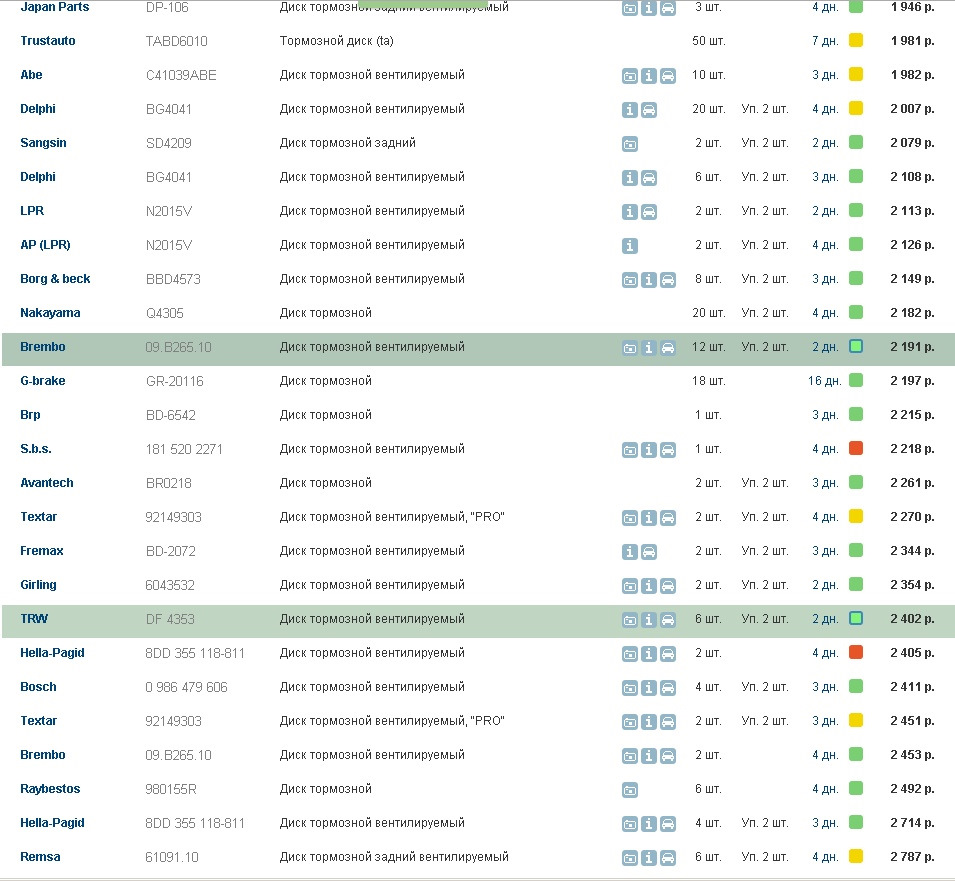Open info icon in LPR 2 113 р. row

[x=630, y=212]
